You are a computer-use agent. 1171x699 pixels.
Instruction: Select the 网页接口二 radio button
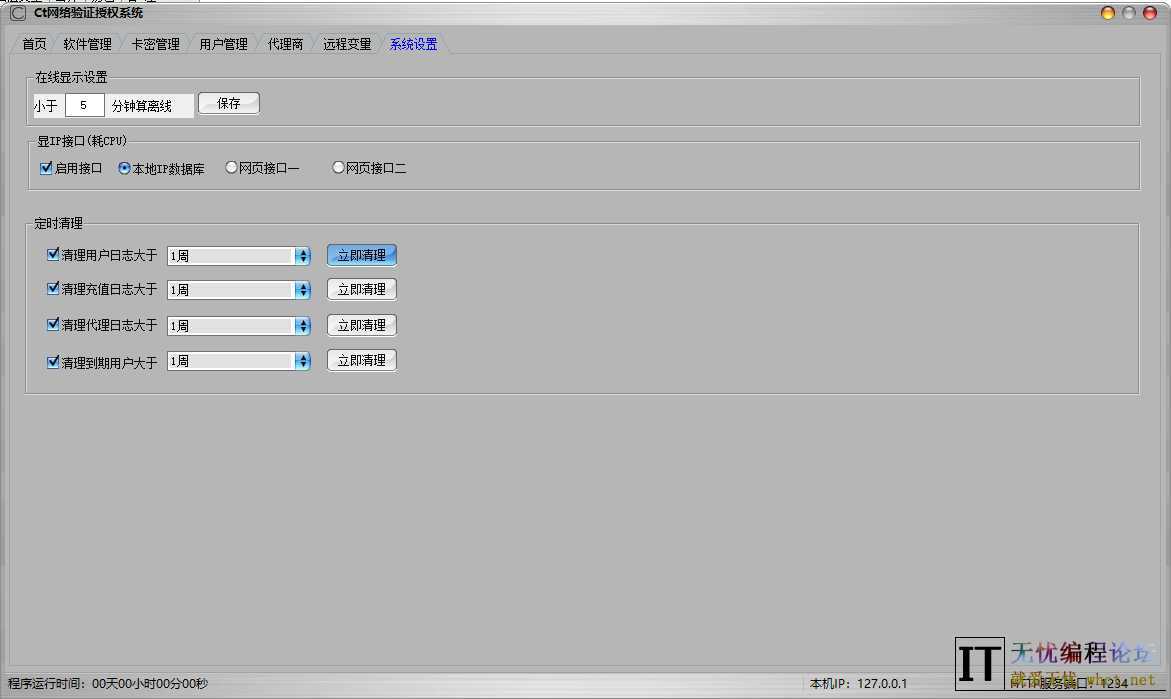coord(338,167)
